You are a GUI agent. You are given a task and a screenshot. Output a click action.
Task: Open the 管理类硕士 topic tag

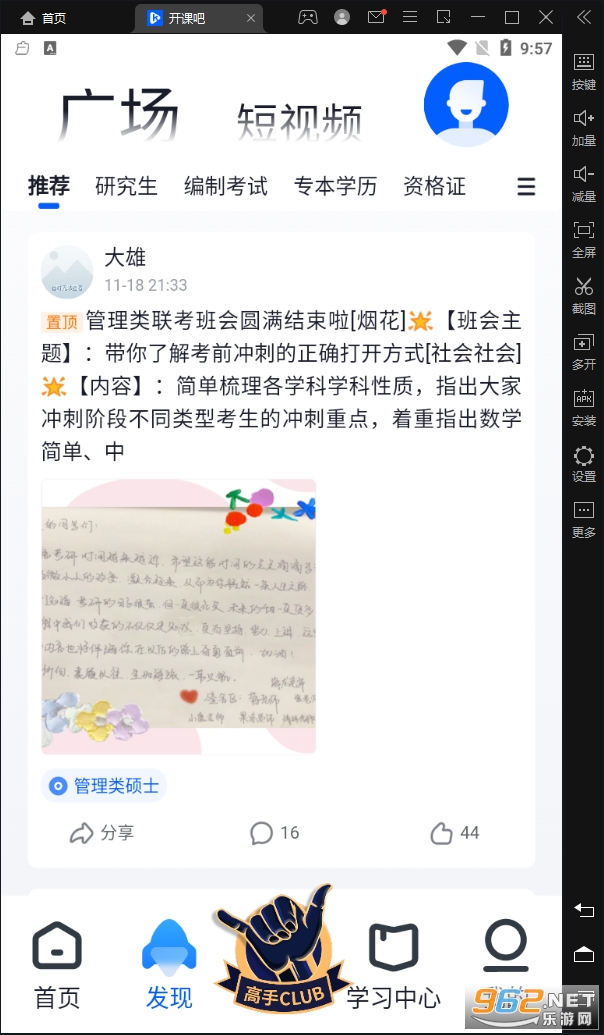104,785
